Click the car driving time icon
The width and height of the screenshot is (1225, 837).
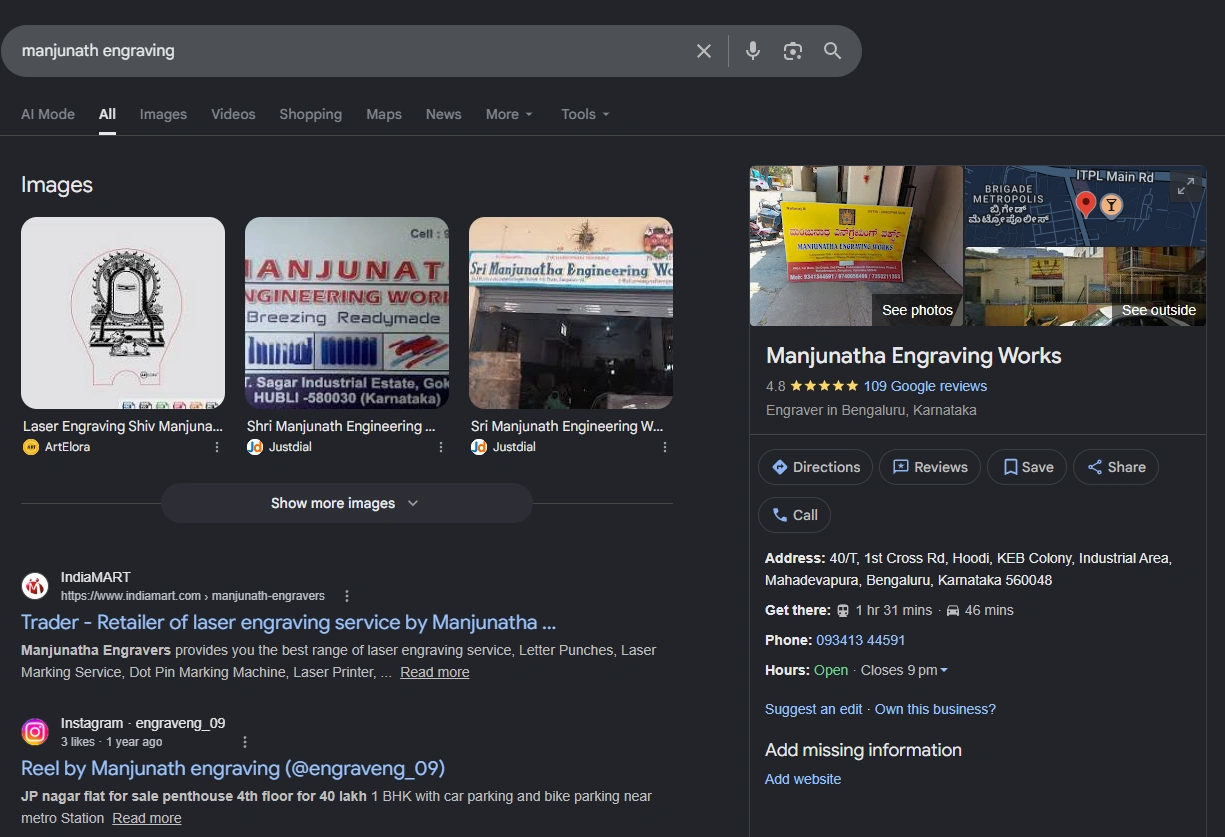[x=953, y=610]
